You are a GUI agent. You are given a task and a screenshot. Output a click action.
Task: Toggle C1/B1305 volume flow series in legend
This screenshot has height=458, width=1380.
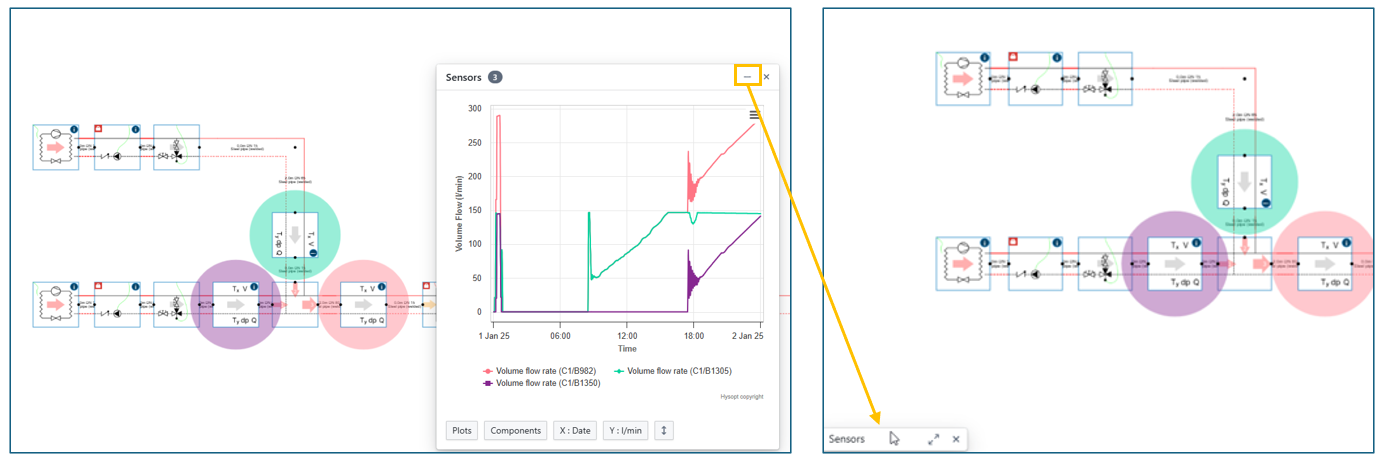point(675,371)
